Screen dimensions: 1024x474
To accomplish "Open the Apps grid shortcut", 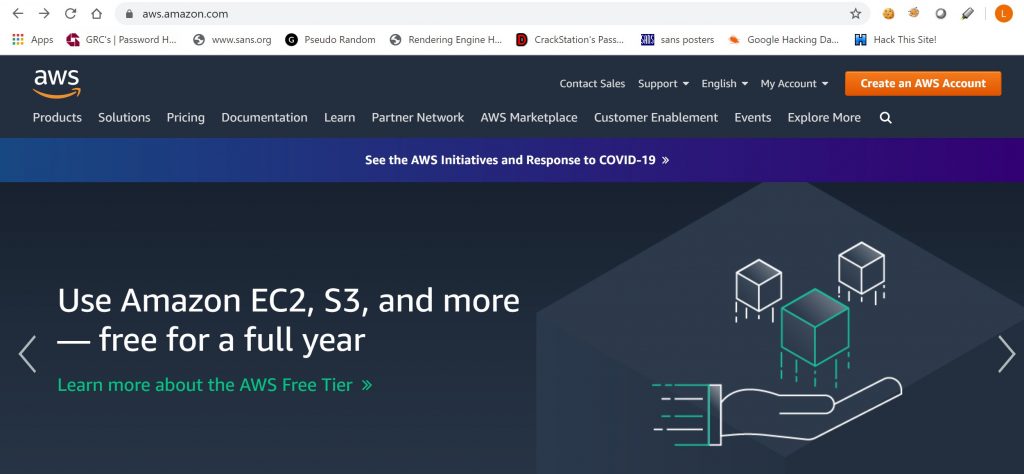I will (x=33, y=40).
